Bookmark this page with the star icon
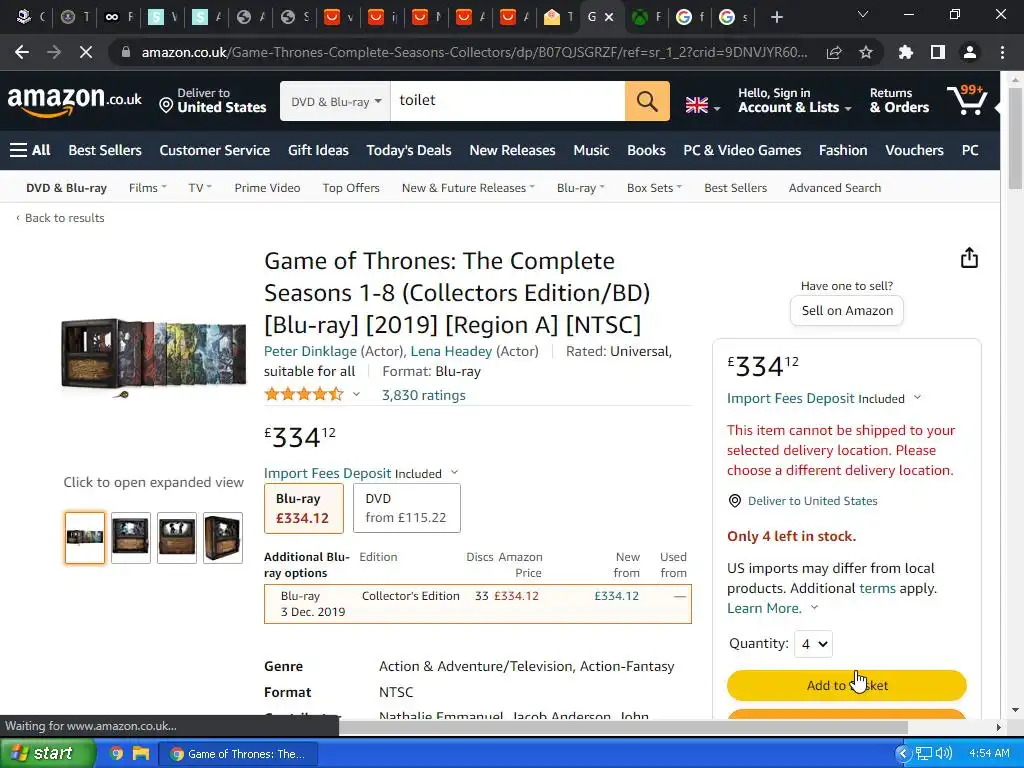Image resolution: width=1024 pixels, height=768 pixels. tap(866, 52)
